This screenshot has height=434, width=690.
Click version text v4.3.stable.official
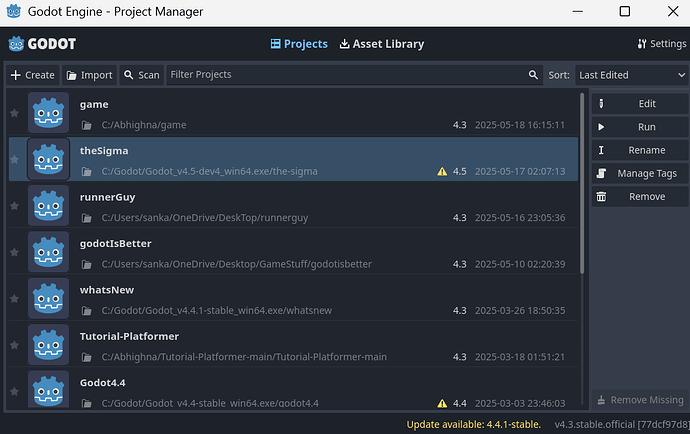click(622, 425)
